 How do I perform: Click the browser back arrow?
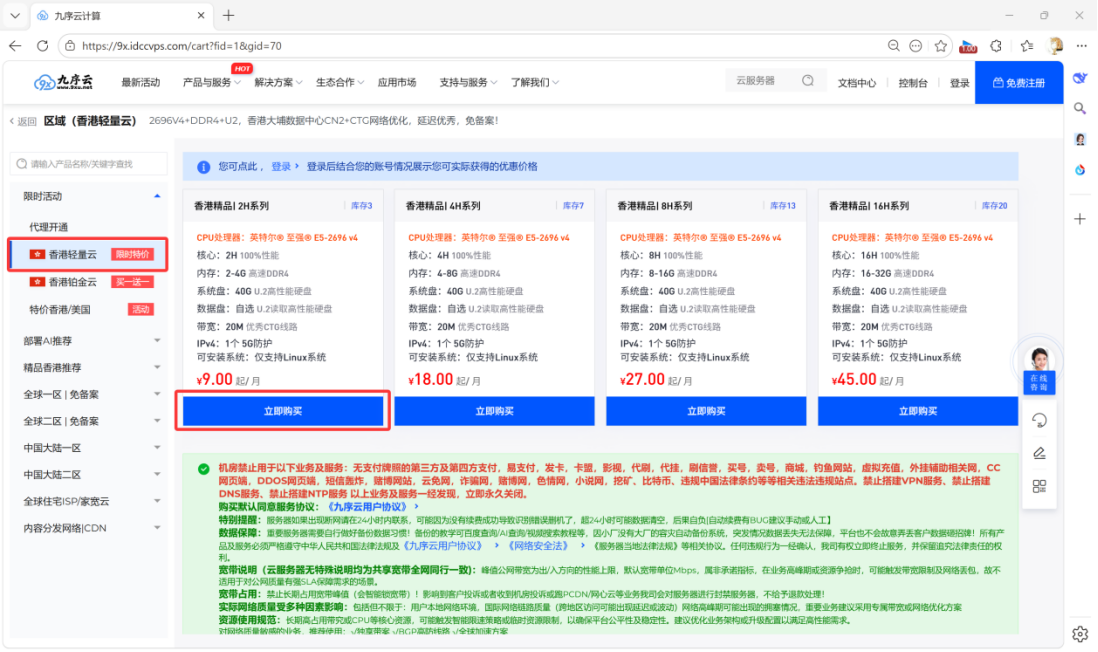15,46
